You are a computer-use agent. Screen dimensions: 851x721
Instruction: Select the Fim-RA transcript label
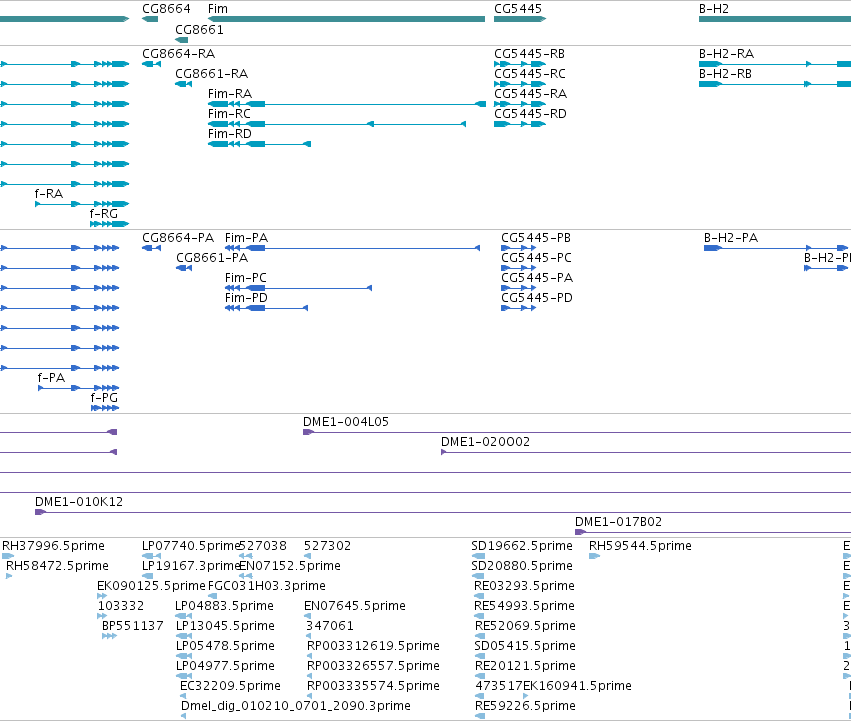pos(230,94)
